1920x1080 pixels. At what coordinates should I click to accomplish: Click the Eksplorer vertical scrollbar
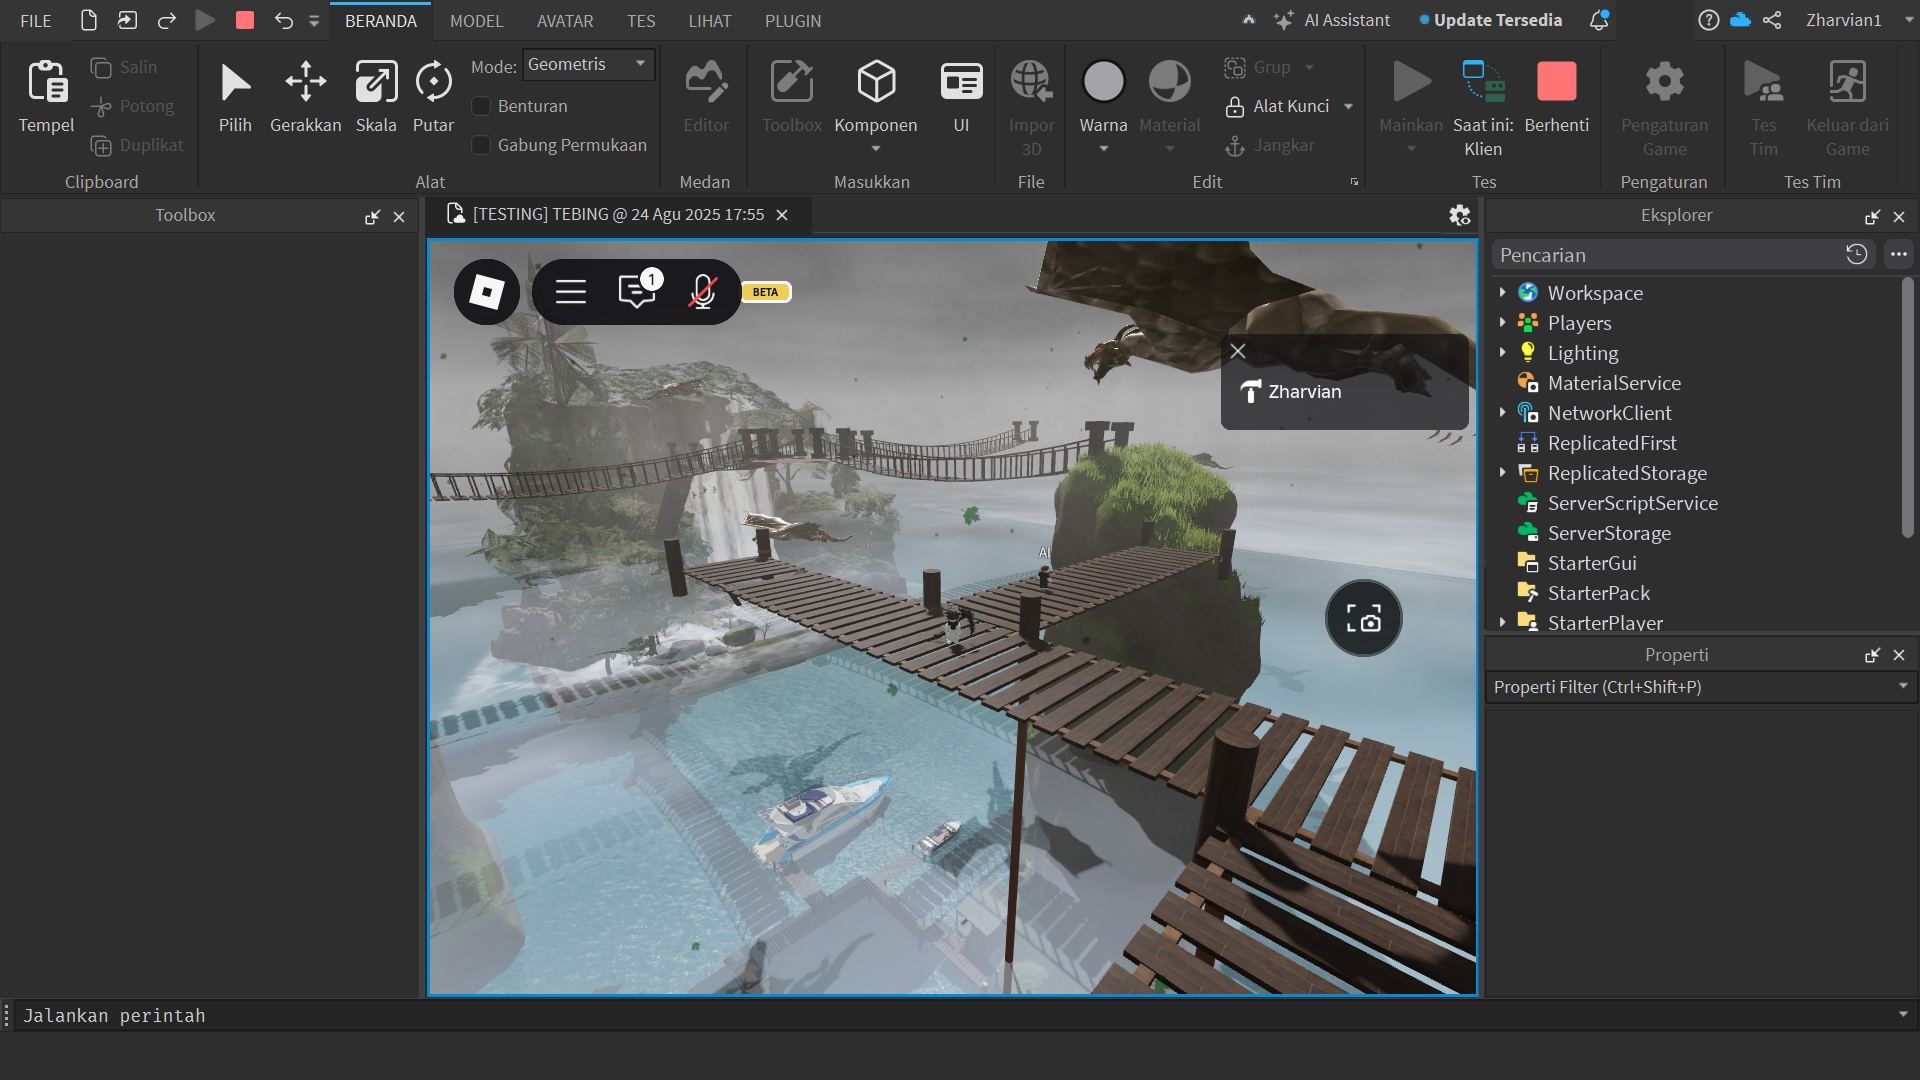(1907, 407)
